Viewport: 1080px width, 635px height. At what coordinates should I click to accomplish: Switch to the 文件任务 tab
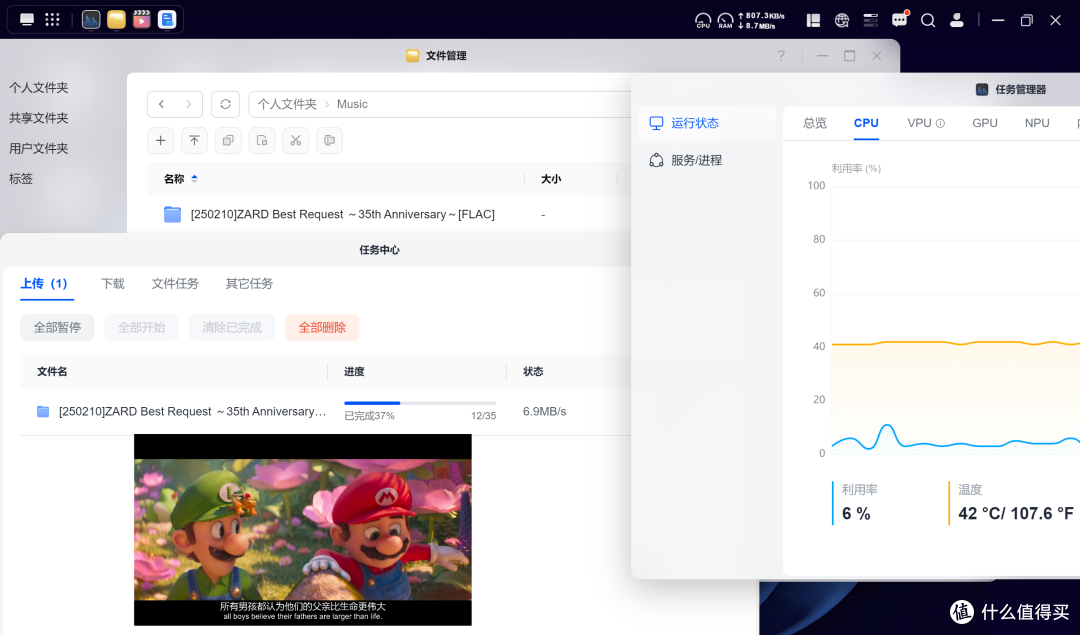(x=175, y=284)
